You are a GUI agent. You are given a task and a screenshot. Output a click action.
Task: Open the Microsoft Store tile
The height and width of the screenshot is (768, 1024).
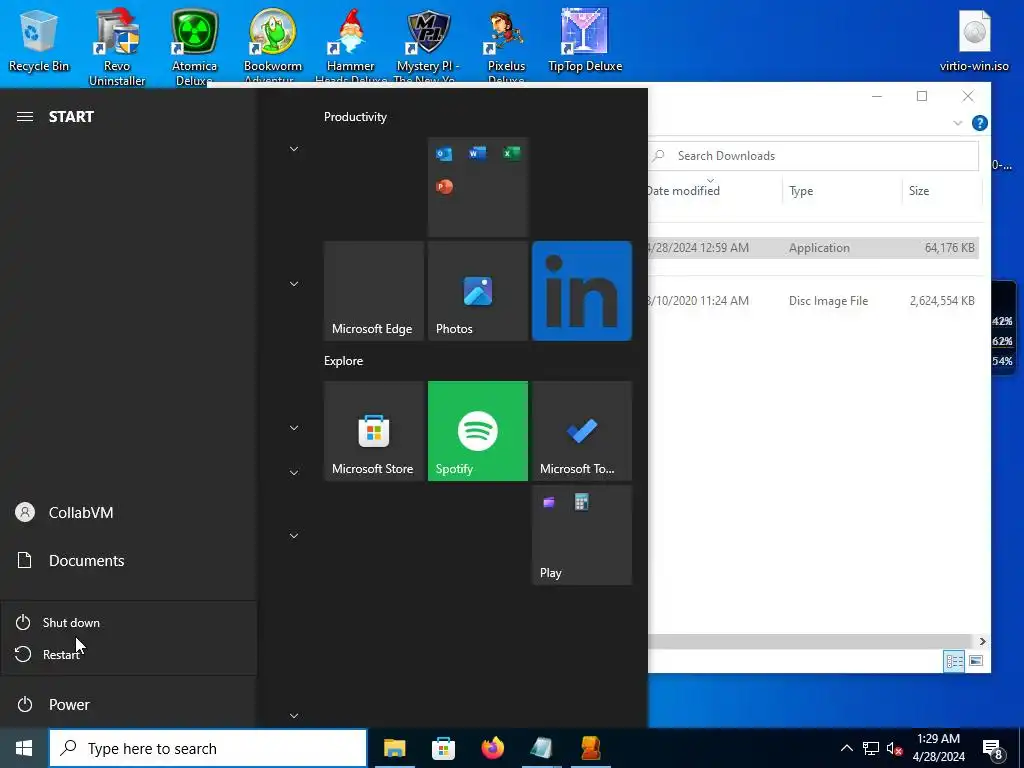[374, 431]
